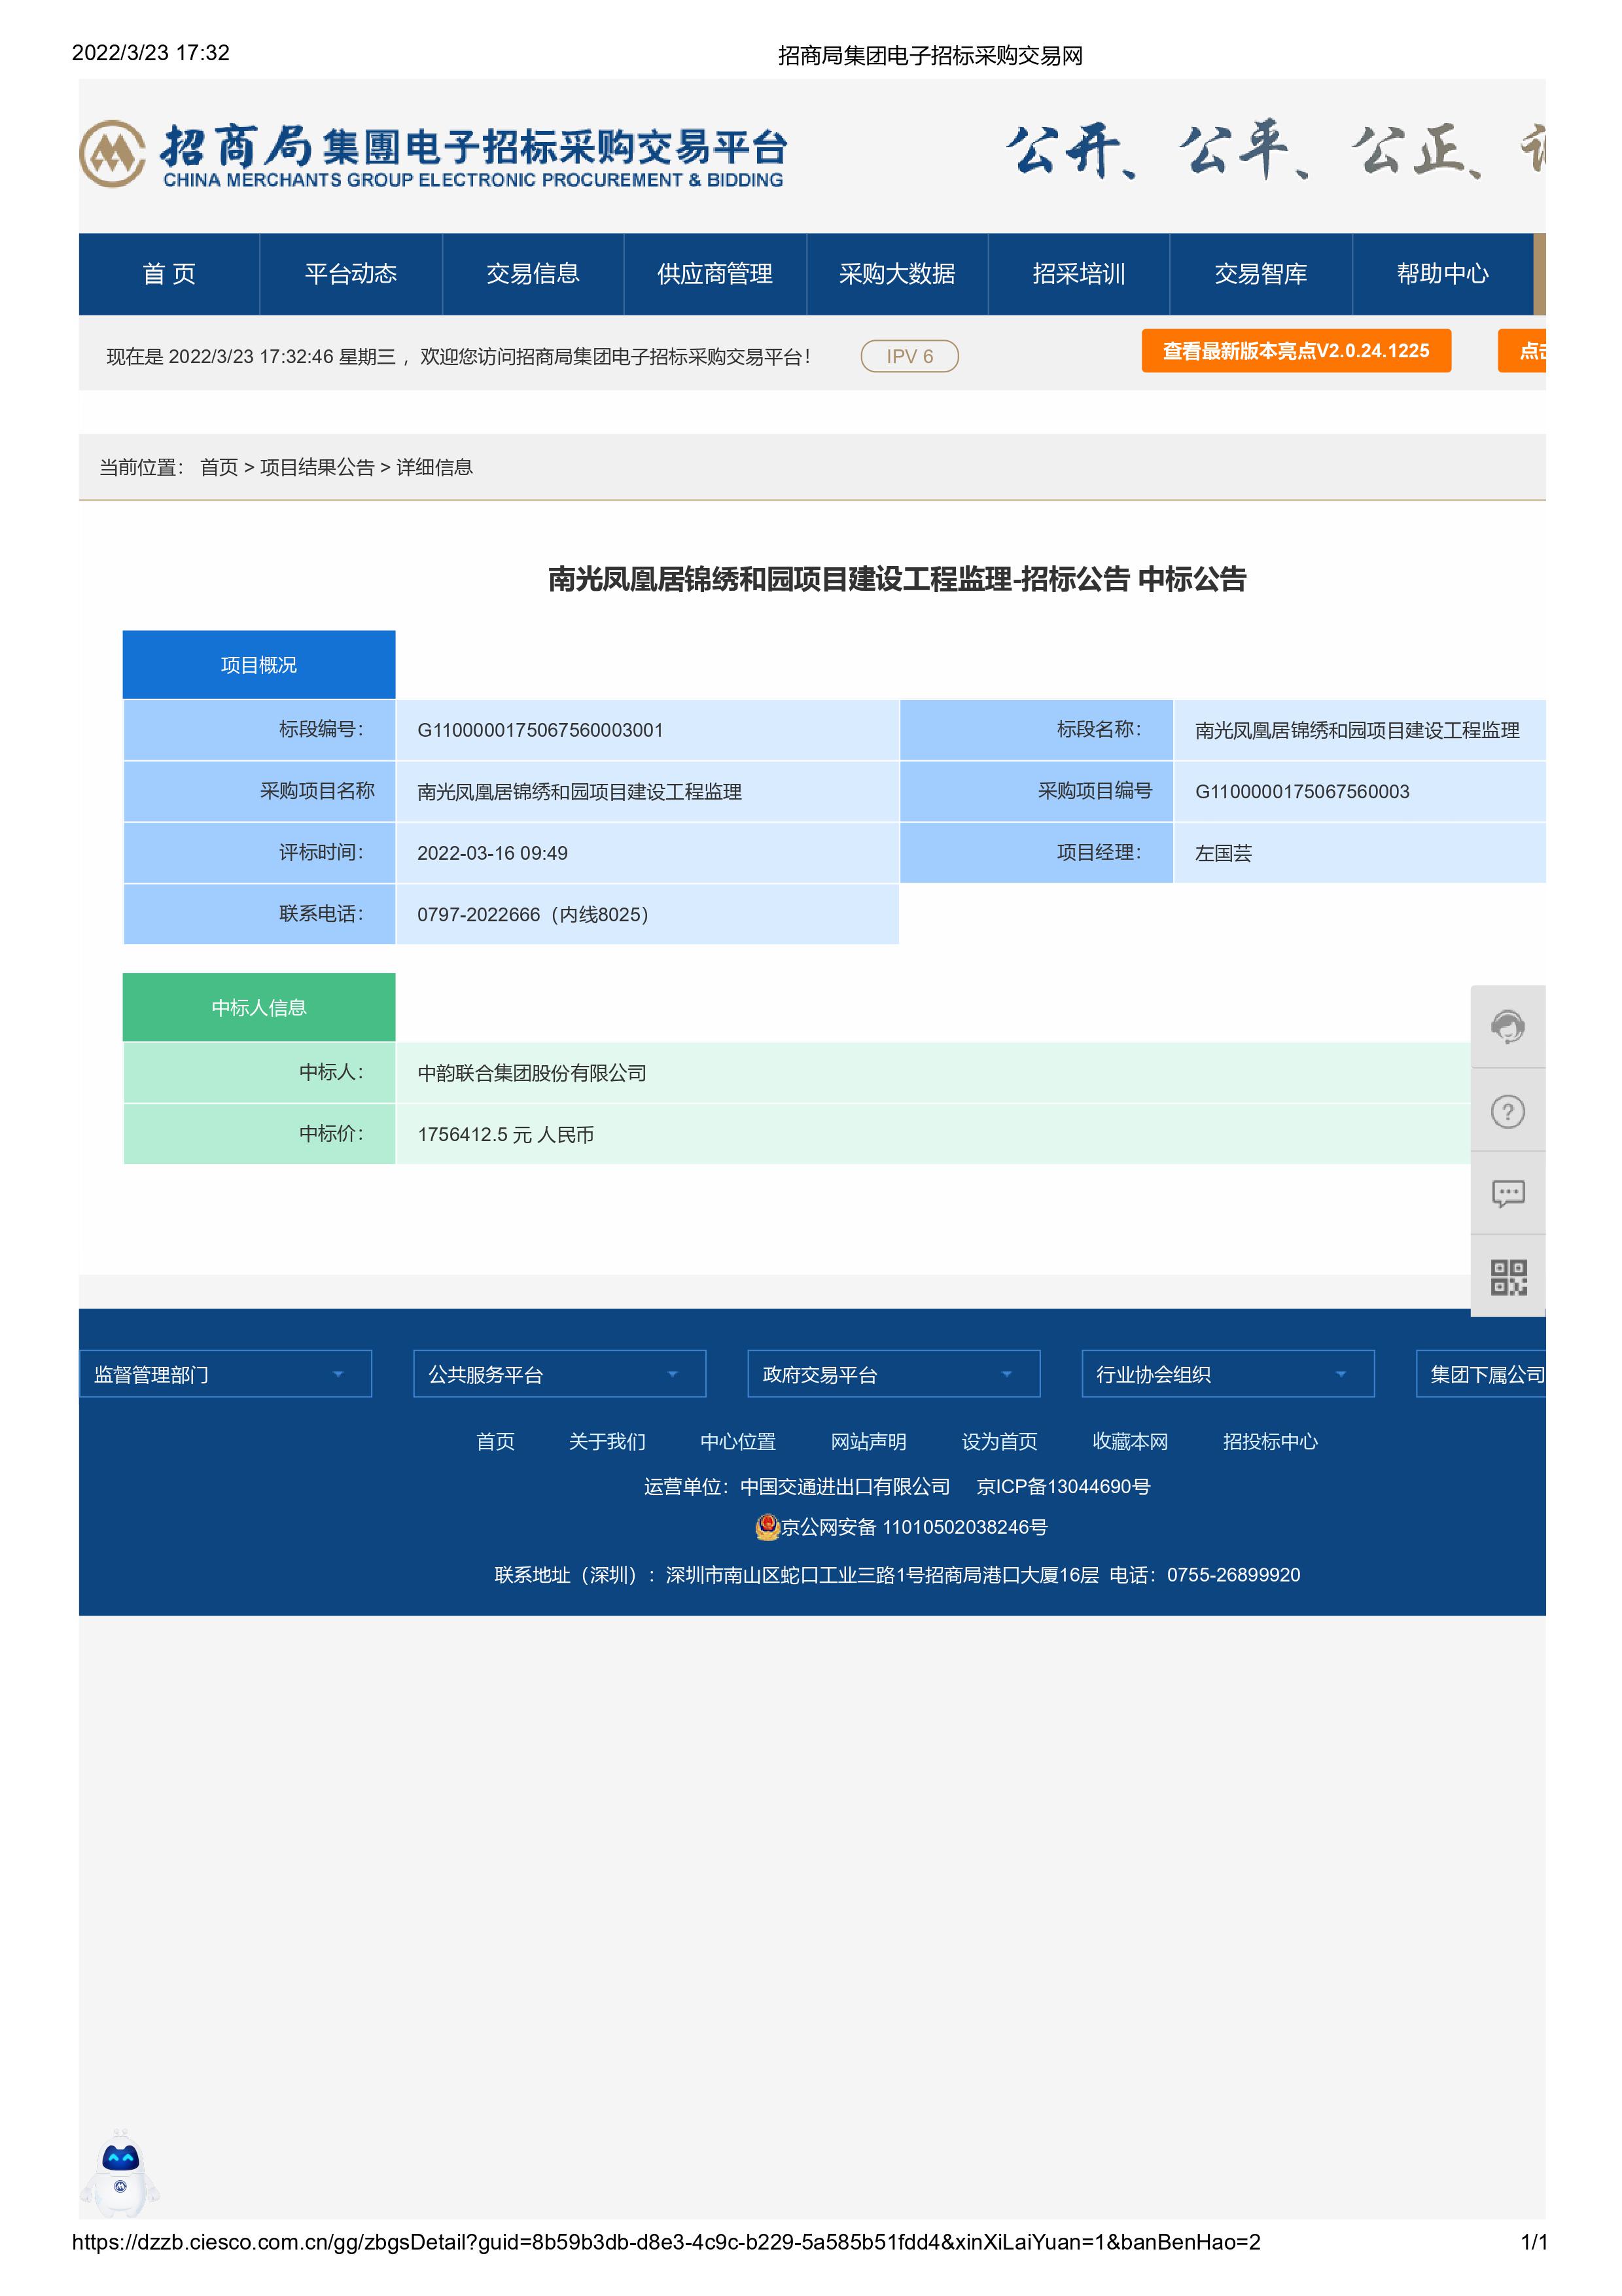Screen dimensions: 1622x2296
Task: Click the customer service headset icon
Action: pyautogui.click(x=1507, y=1027)
